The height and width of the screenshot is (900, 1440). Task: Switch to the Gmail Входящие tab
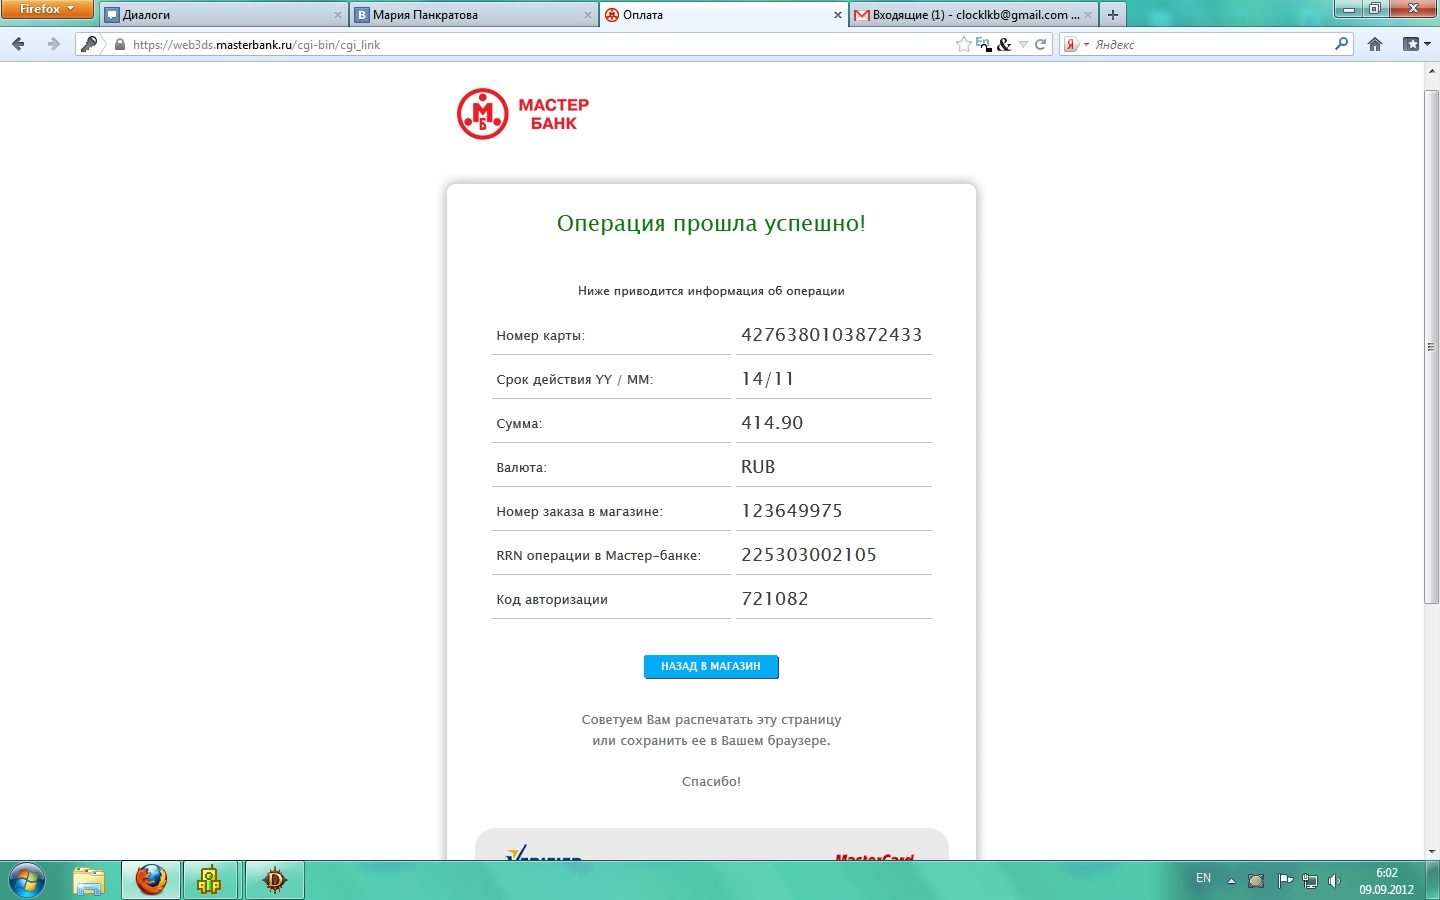click(973, 15)
